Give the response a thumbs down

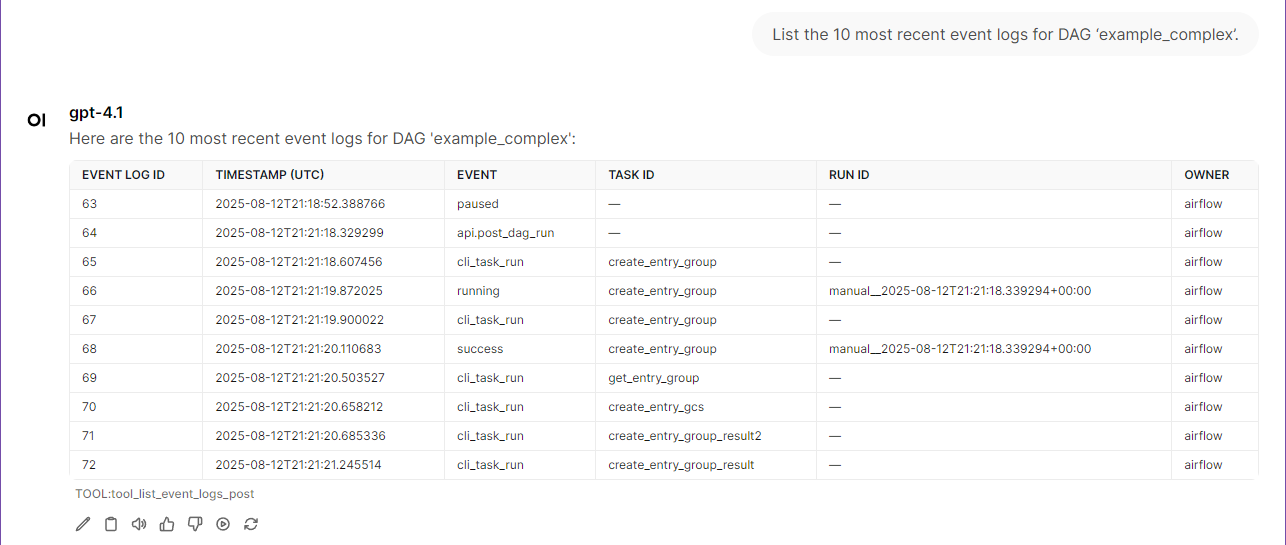tap(195, 524)
